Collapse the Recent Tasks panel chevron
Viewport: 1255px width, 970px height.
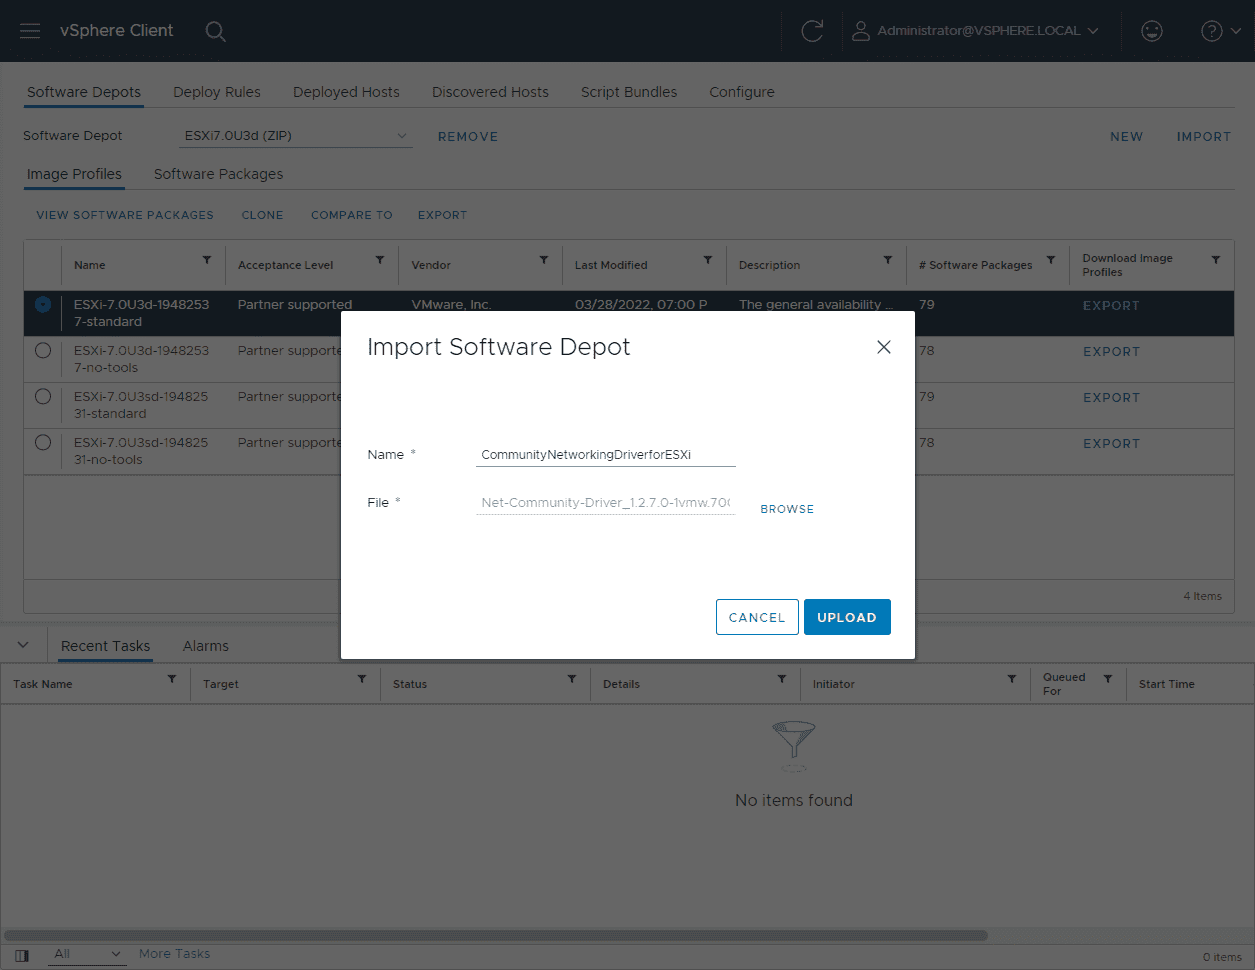23,645
